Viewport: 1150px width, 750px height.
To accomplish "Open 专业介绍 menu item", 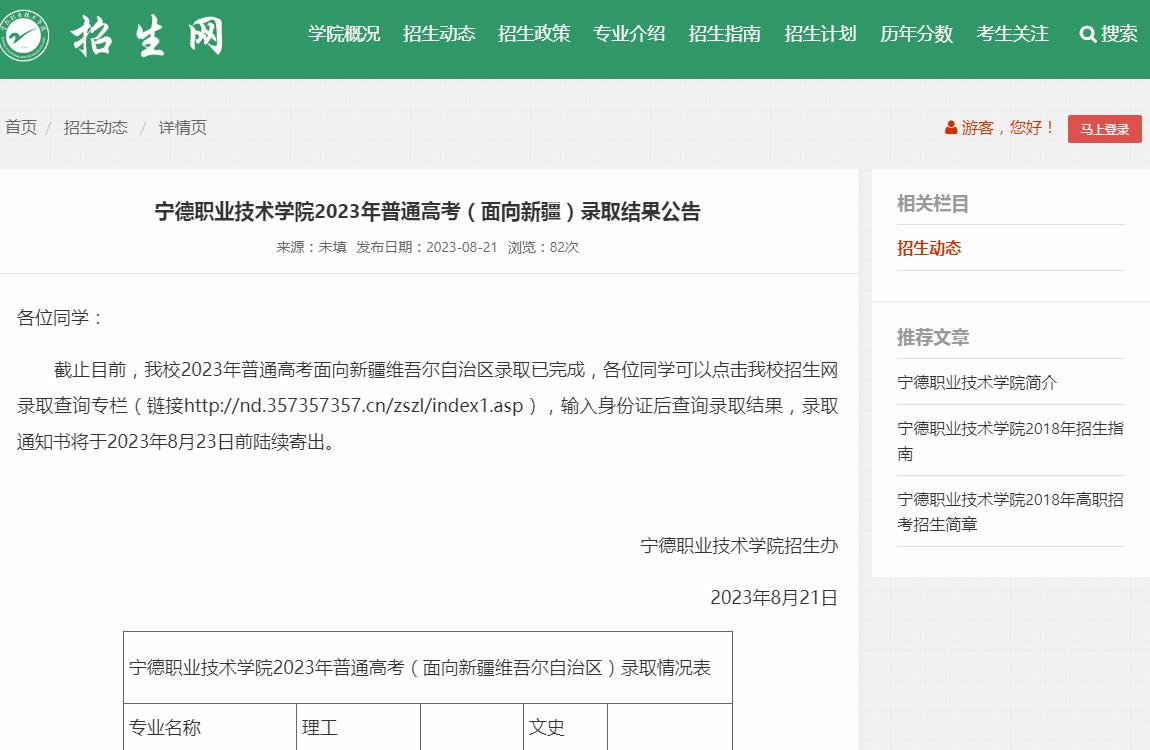I will tap(629, 34).
